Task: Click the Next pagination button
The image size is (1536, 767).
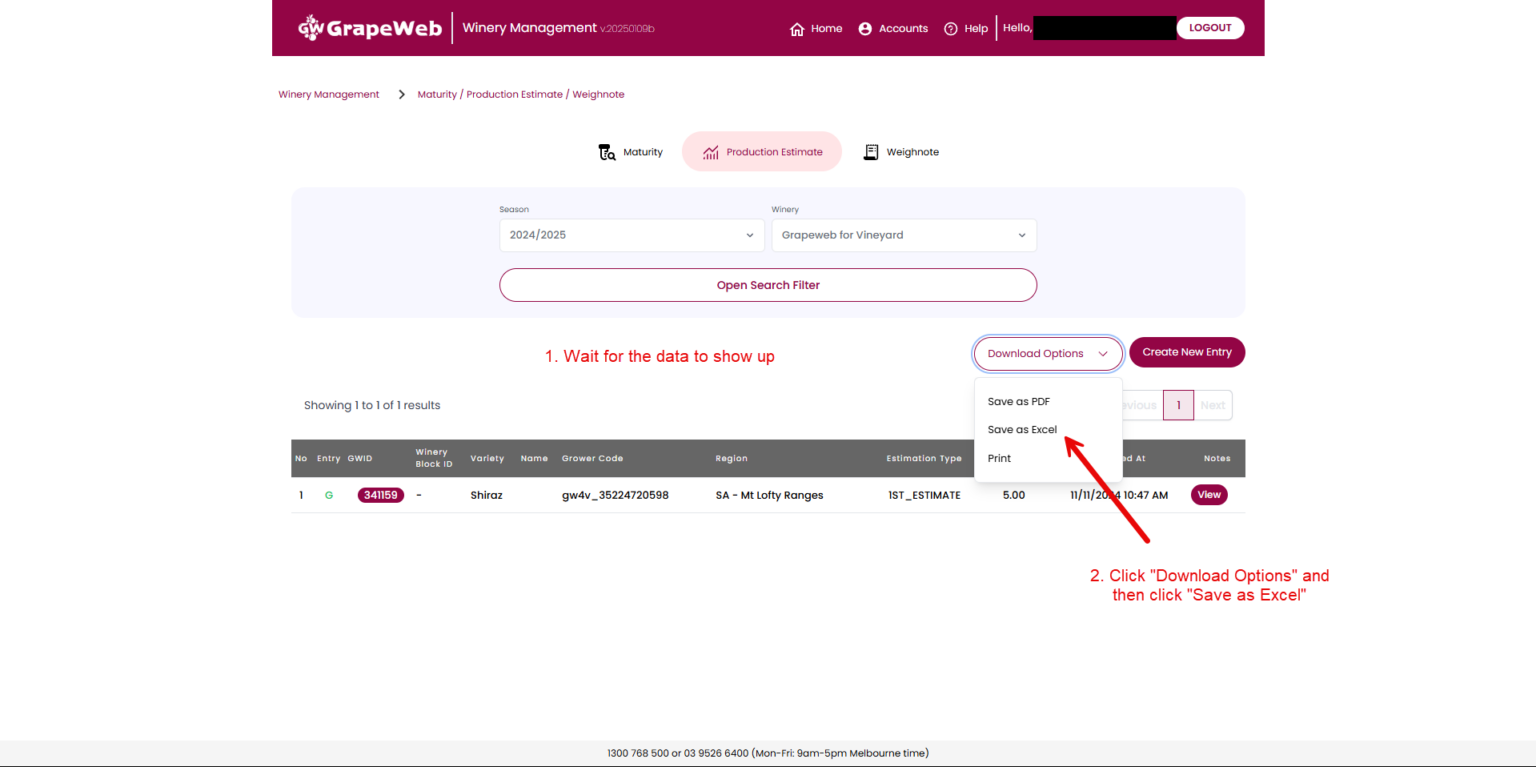Action: click(x=1213, y=405)
